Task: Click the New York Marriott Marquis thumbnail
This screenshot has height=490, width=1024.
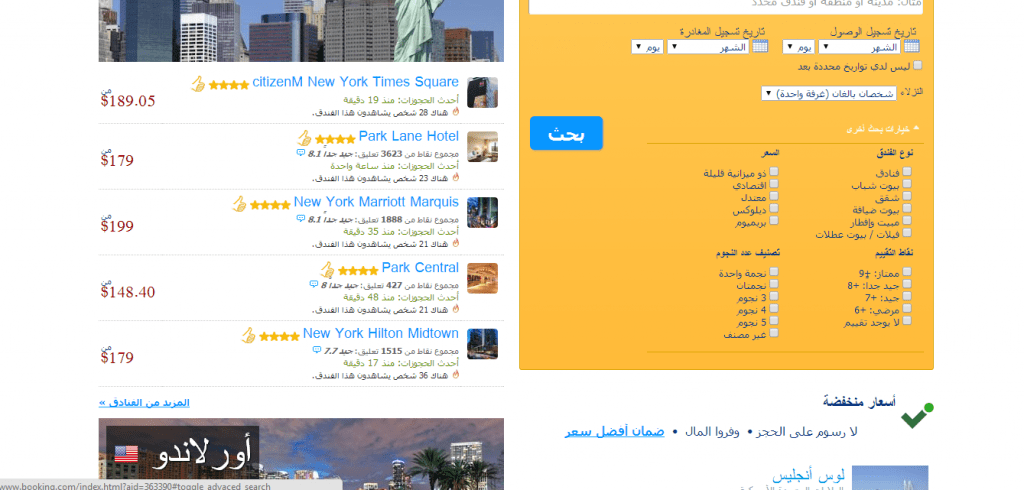Action: pos(483,212)
